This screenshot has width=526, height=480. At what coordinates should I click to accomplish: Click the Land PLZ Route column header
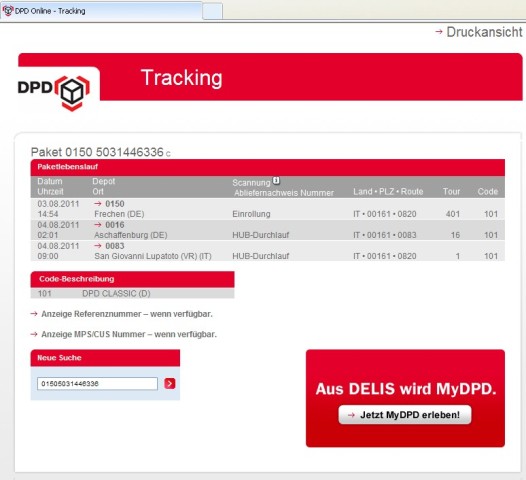pyautogui.click(x=388, y=192)
